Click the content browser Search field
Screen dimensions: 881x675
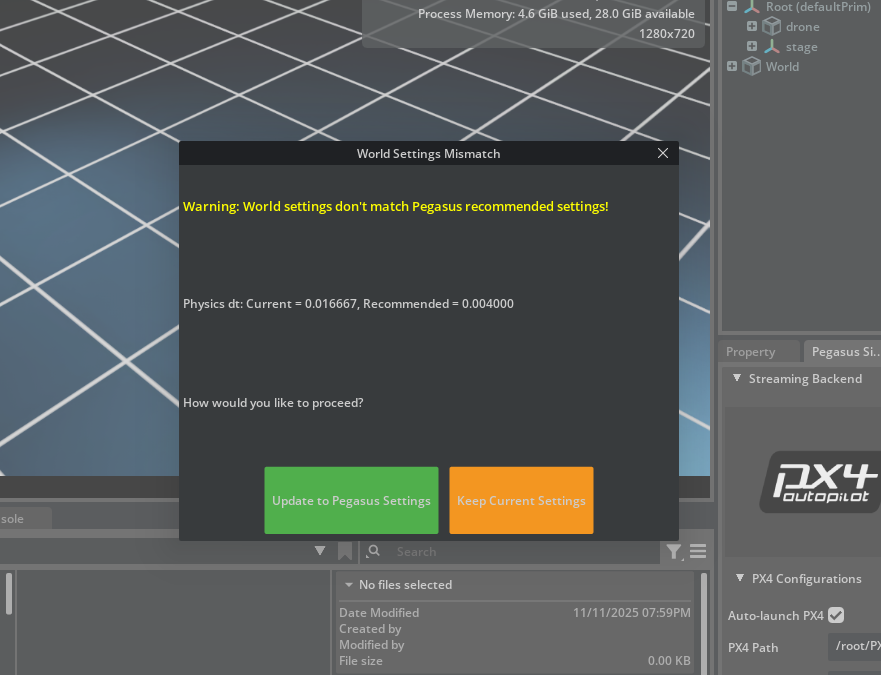pos(520,552)
